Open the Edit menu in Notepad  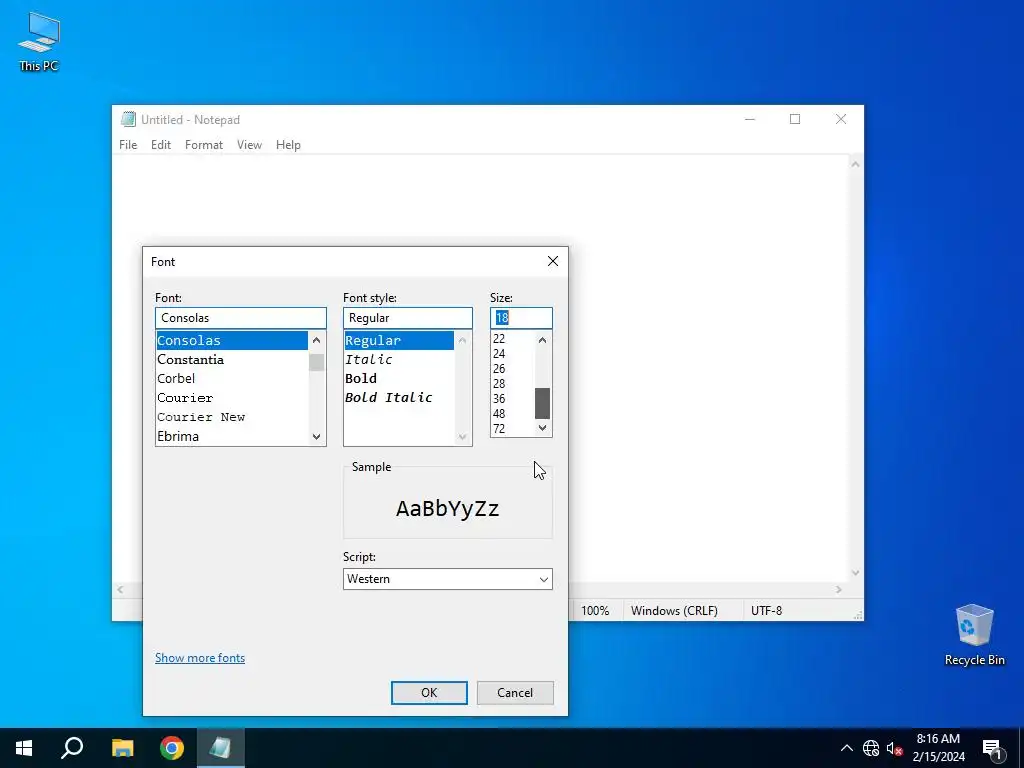[x=161, y=145]
